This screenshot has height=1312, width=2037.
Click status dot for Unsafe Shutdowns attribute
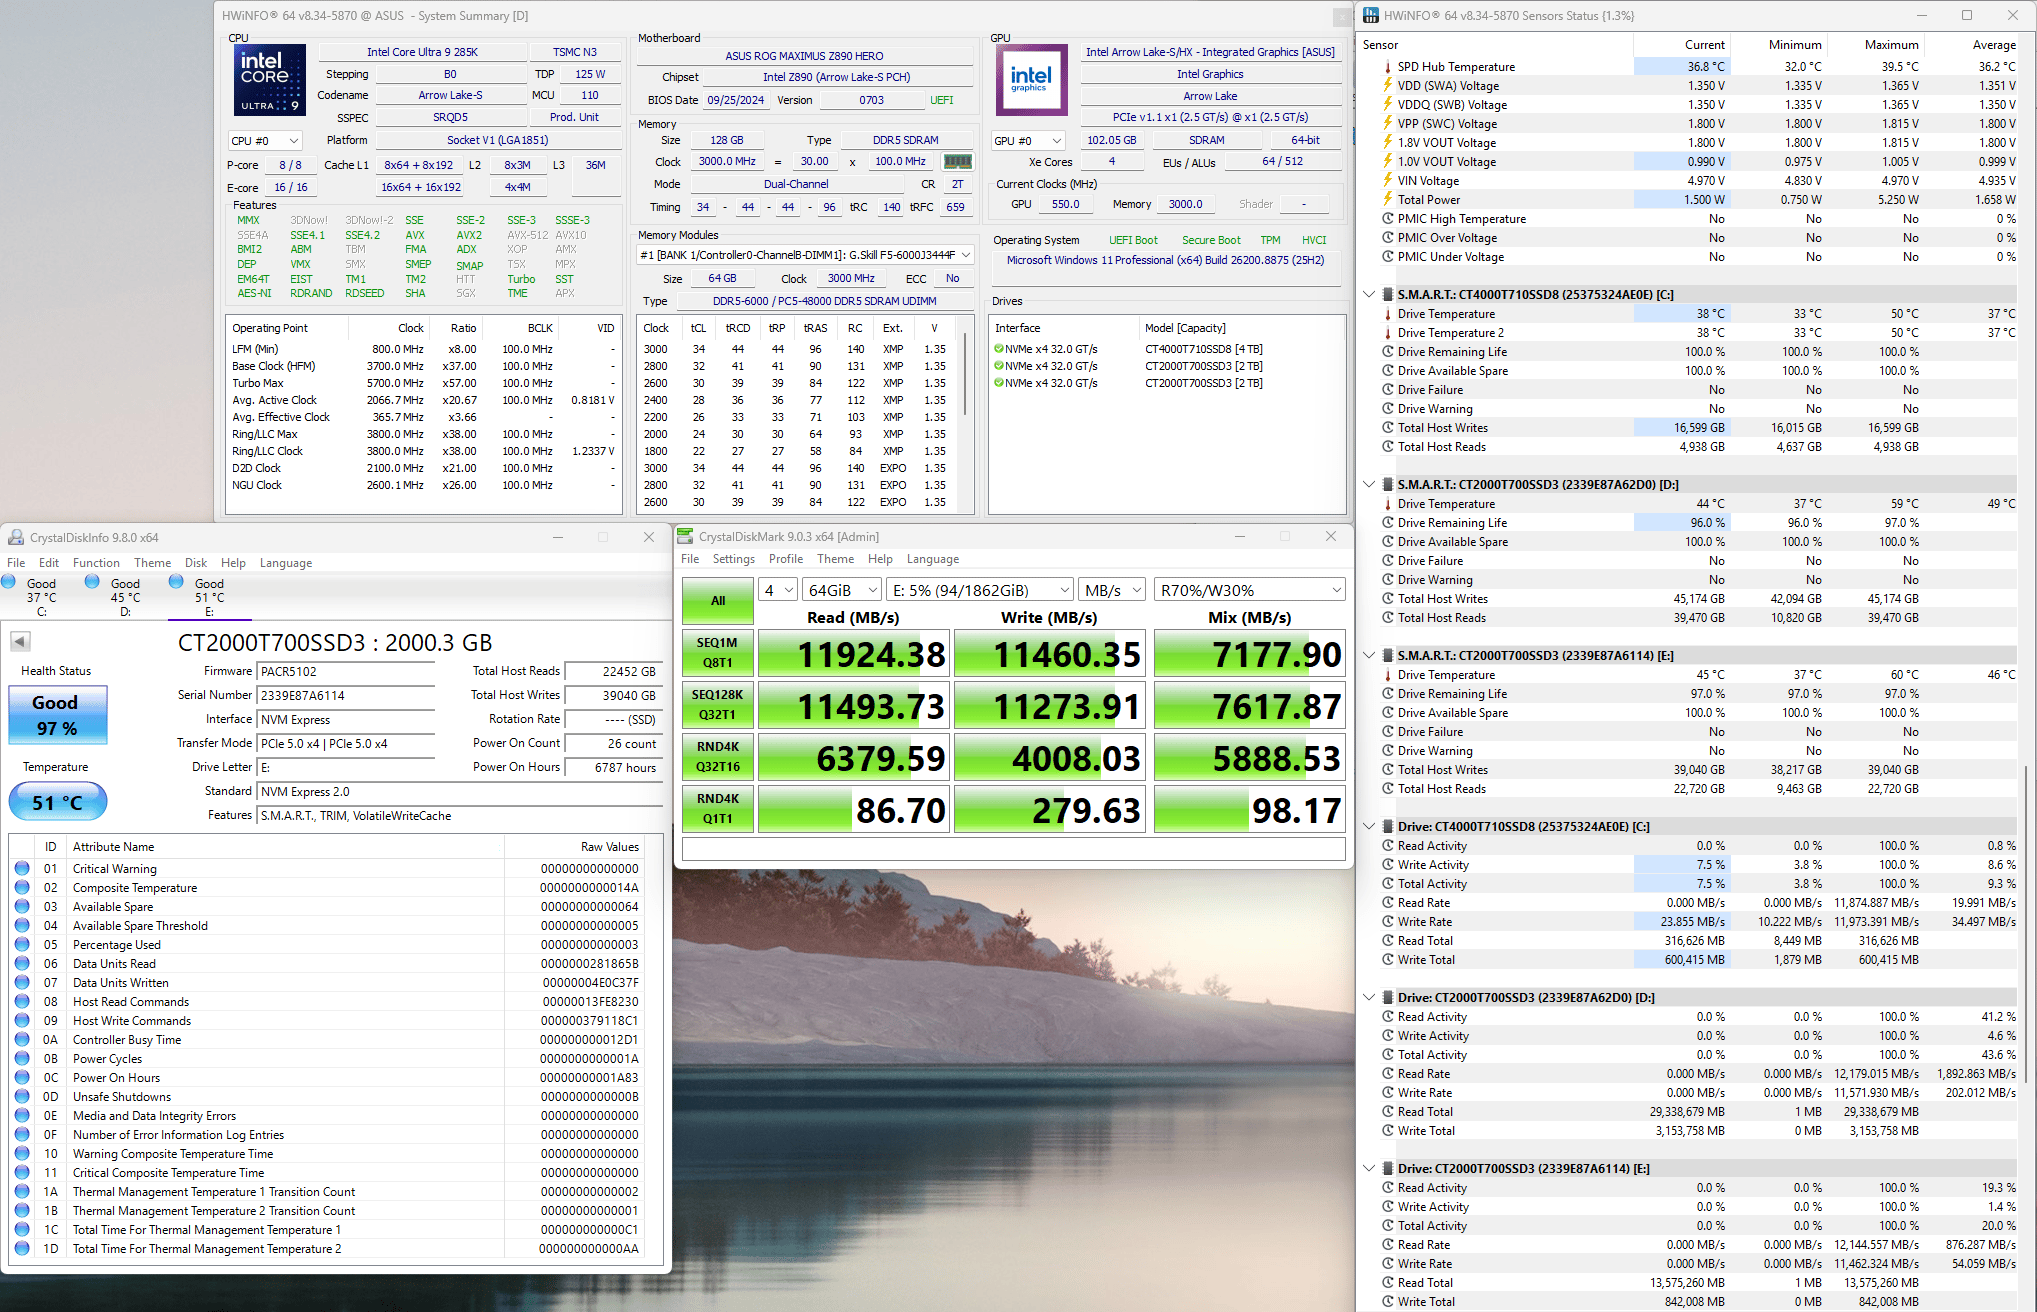(x=22, y=1097)
